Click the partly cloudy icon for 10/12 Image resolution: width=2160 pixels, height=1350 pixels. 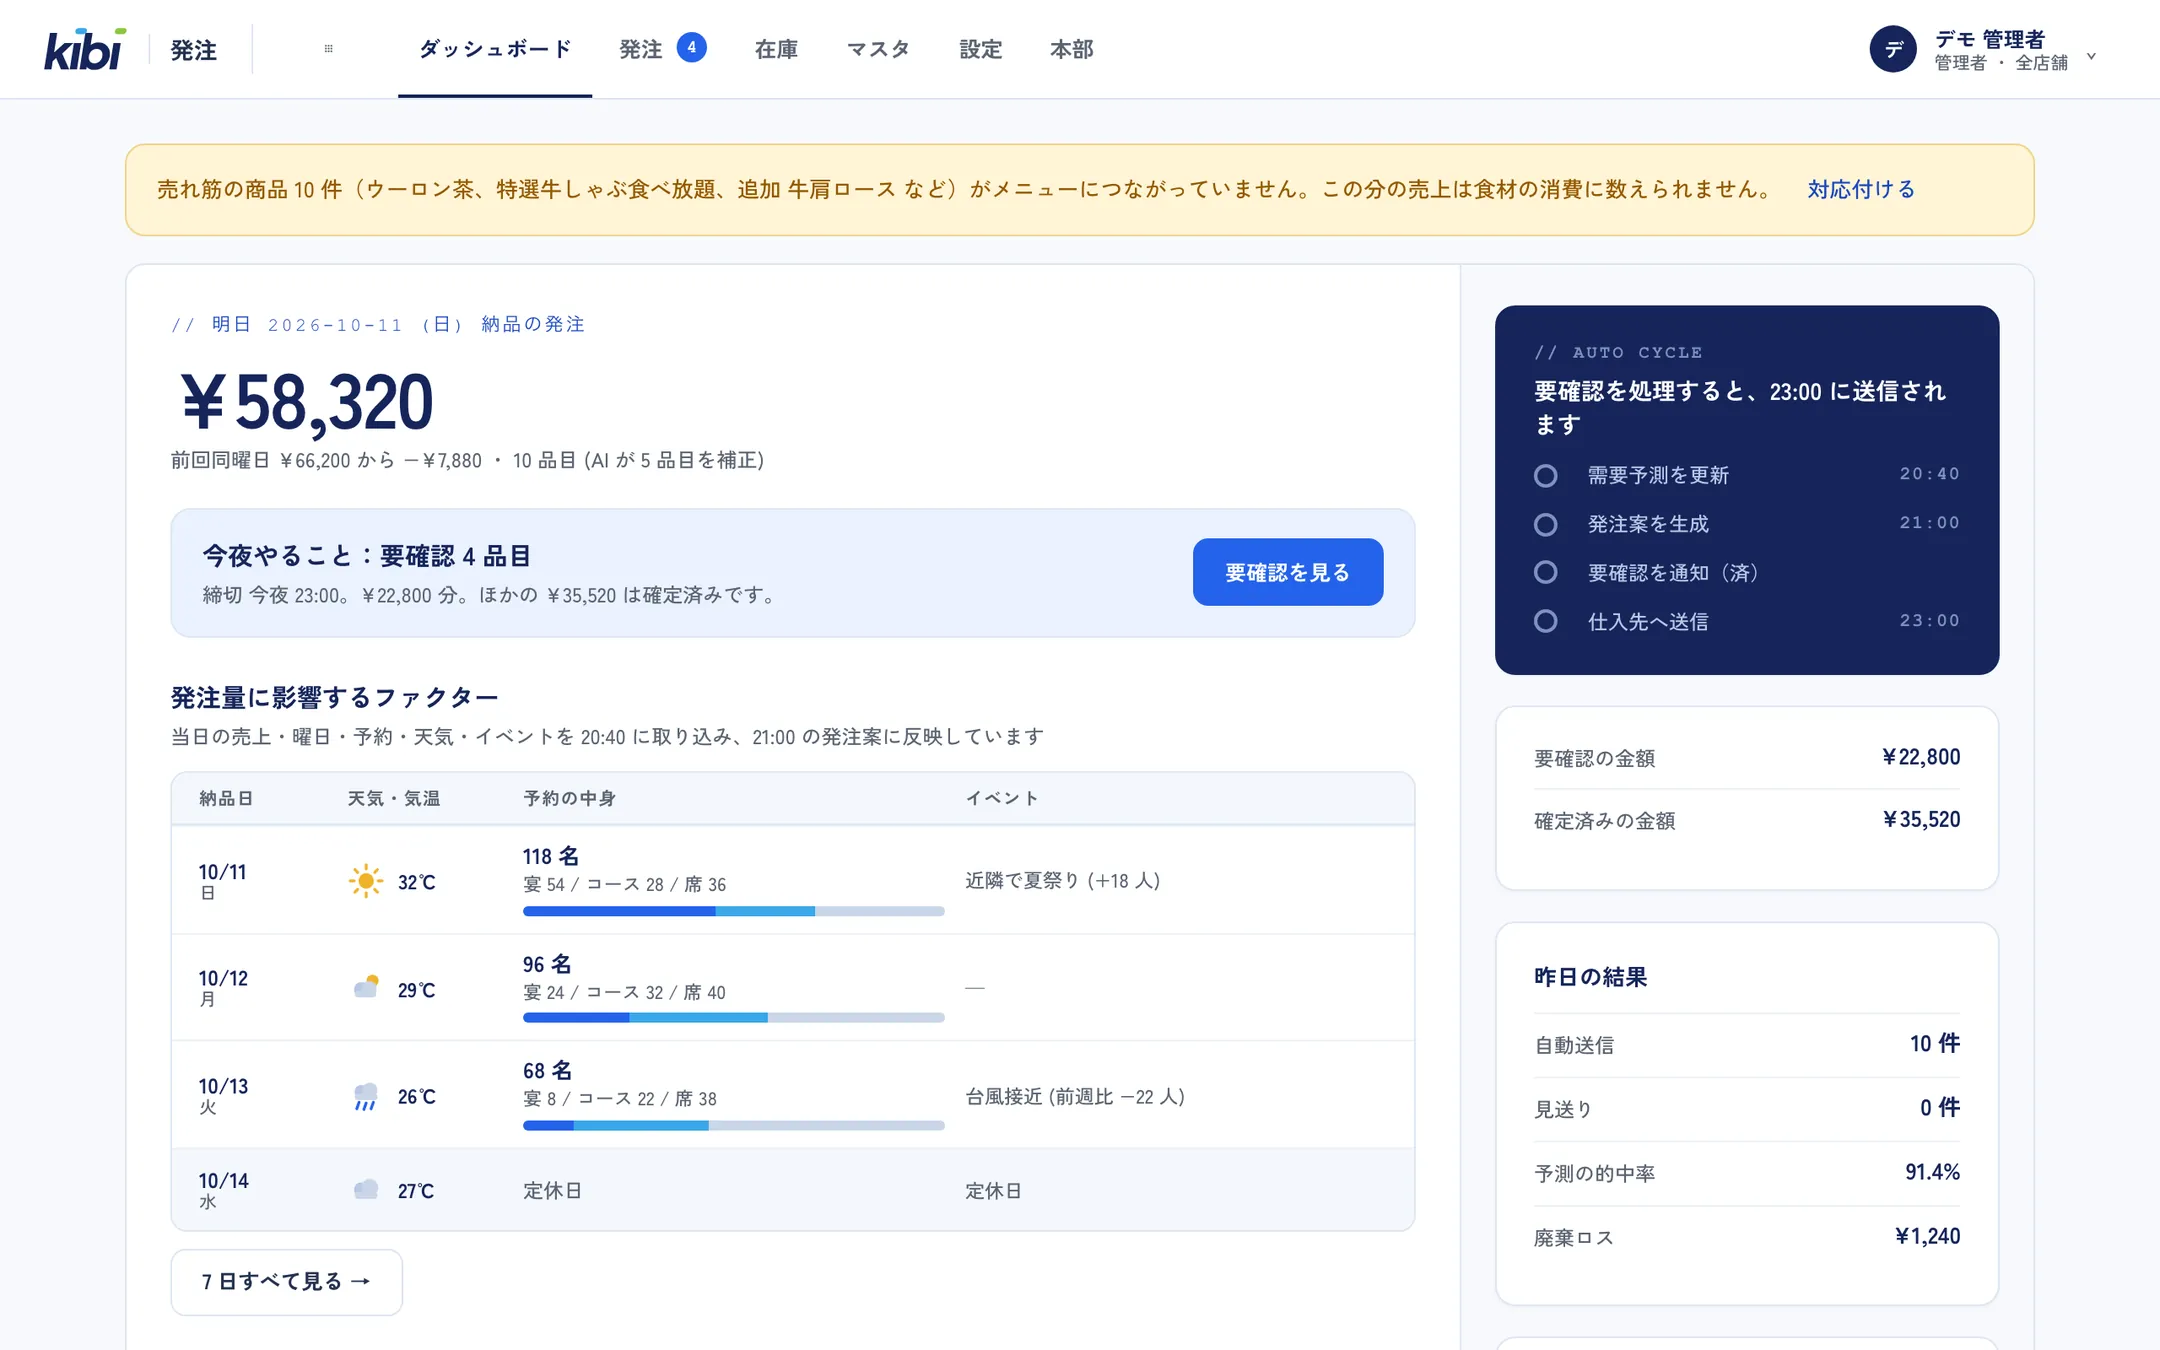click(x=366, y=988)
